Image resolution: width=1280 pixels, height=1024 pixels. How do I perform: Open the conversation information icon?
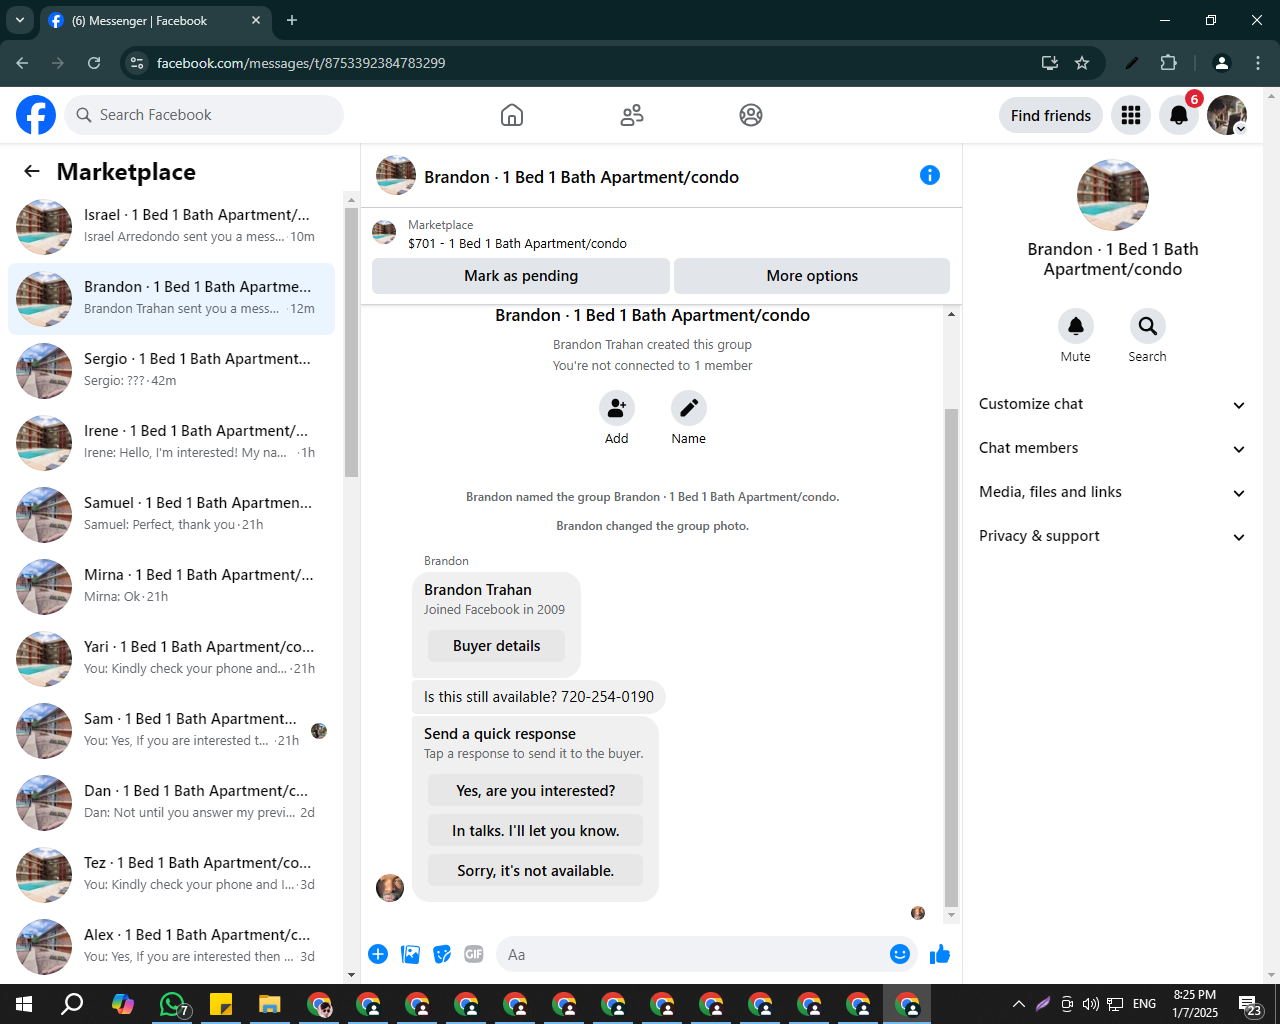coord(930,175)
